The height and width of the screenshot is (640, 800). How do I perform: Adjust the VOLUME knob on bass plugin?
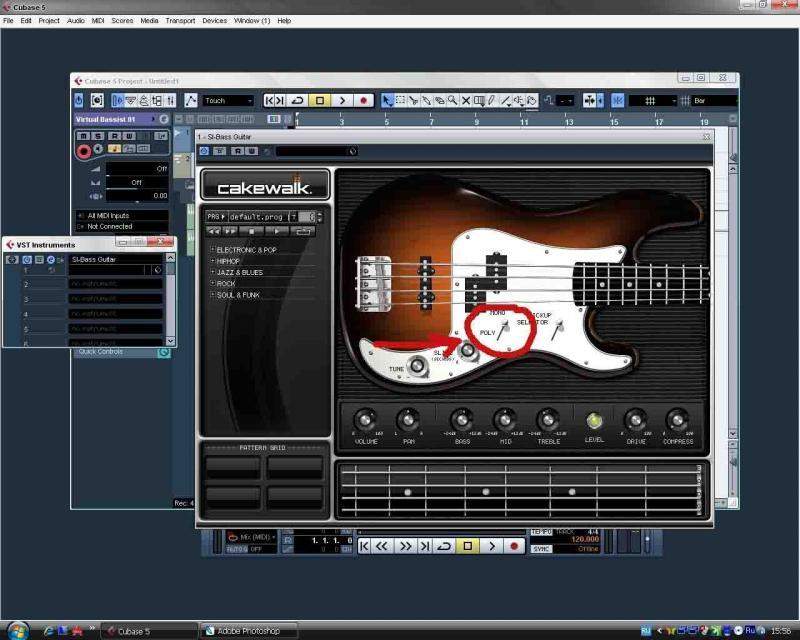[365, 420]
